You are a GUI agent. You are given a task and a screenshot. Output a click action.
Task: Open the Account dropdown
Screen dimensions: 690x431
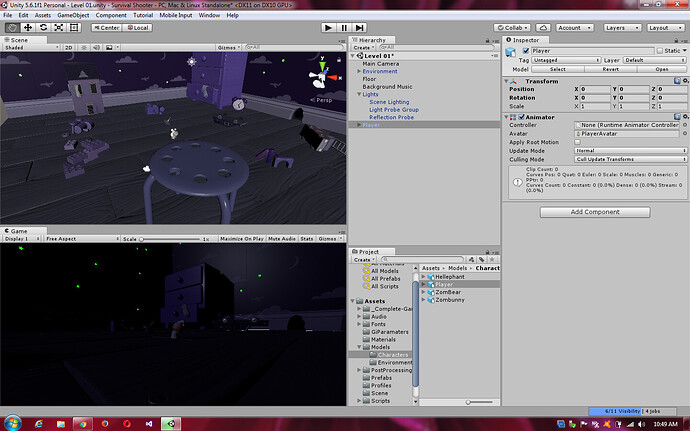pos(575,28)
